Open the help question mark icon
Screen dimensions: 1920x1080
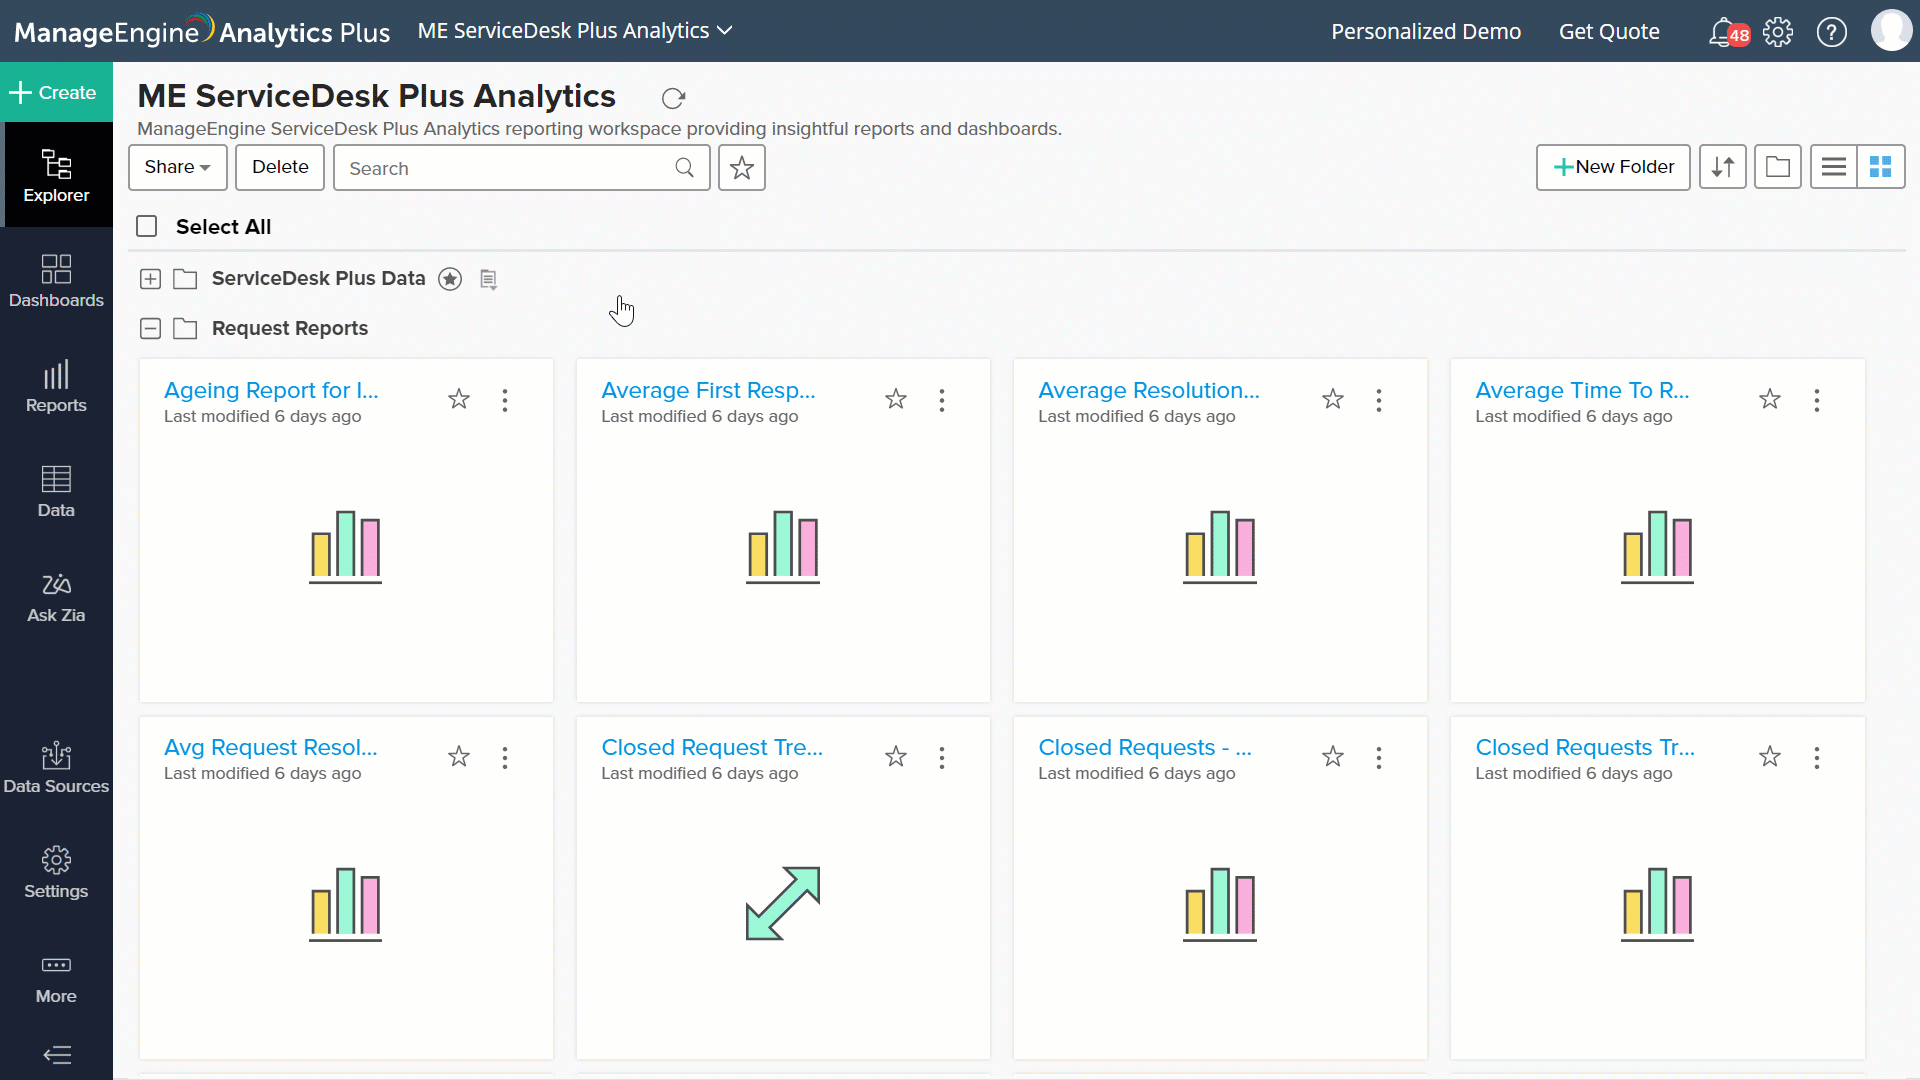1831,32
